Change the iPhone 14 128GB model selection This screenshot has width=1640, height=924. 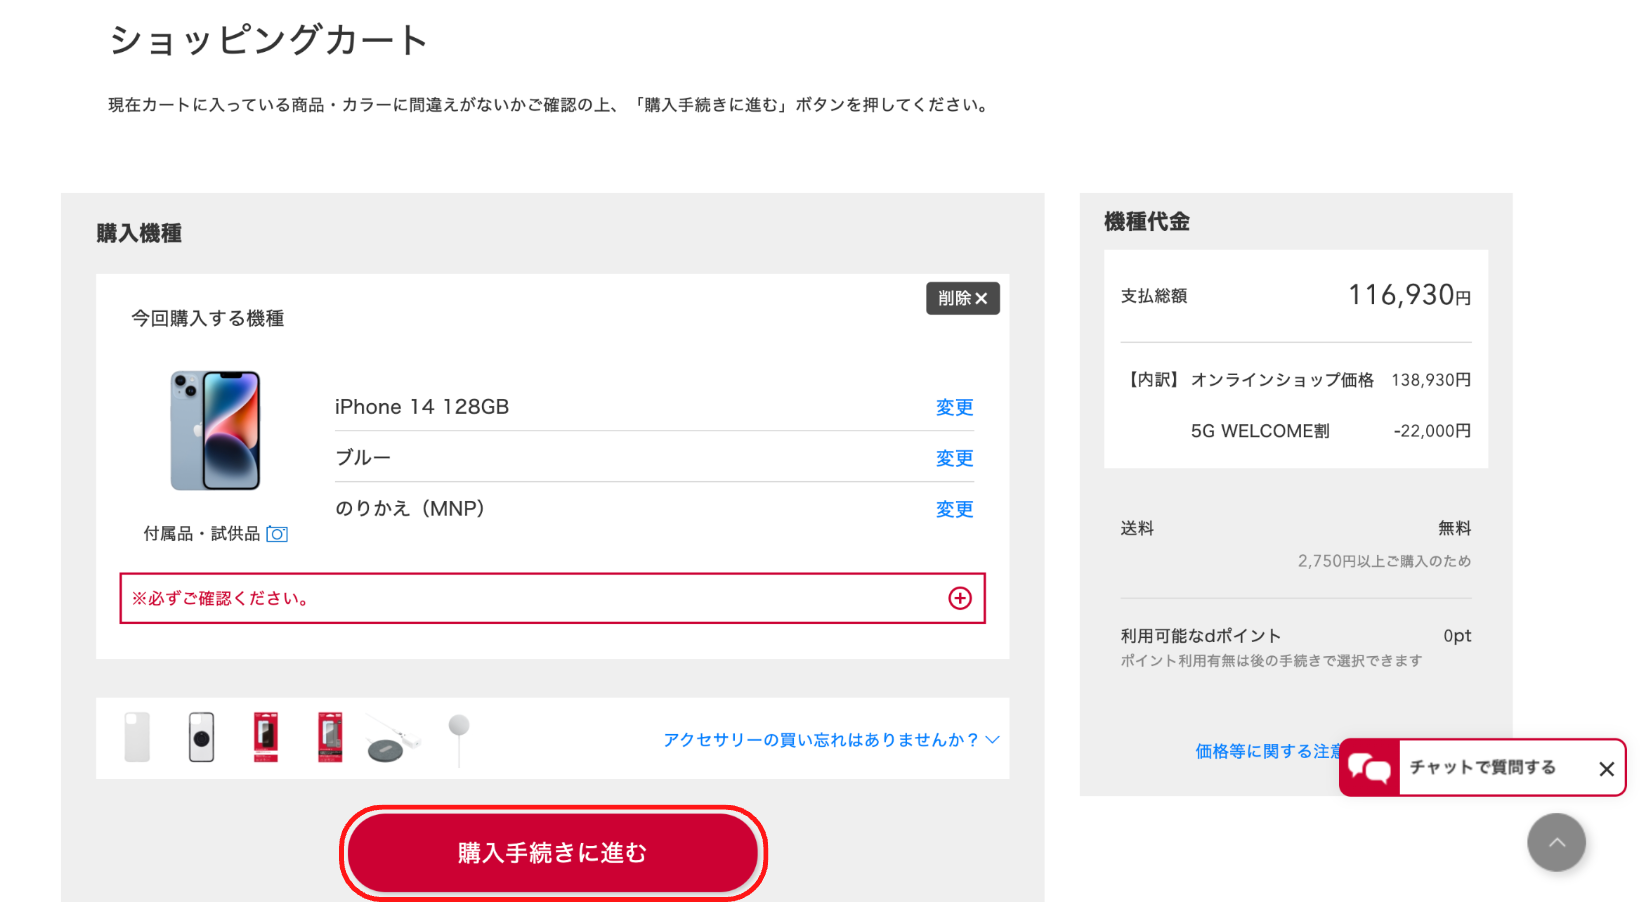(954, 407)
